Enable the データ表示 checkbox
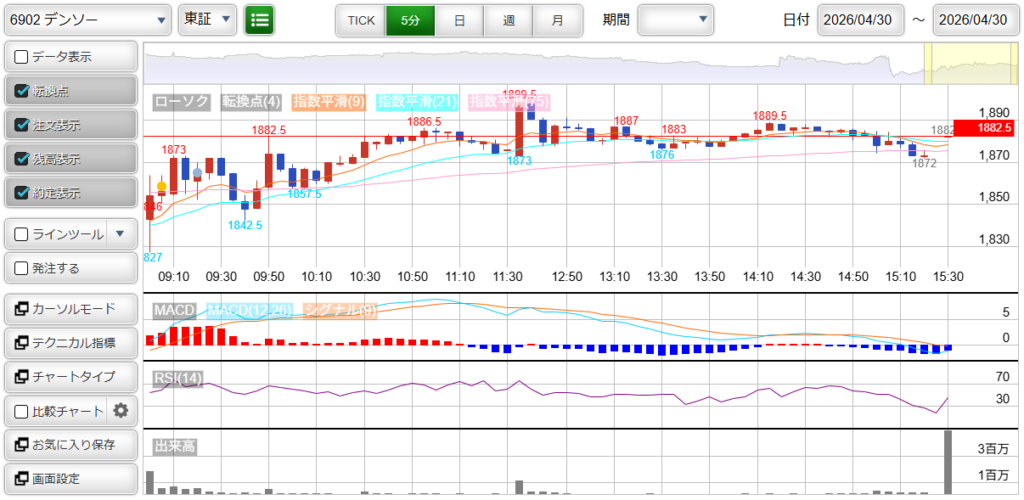The height and width of the screenshot is (500, 1024). coord(22,57)
